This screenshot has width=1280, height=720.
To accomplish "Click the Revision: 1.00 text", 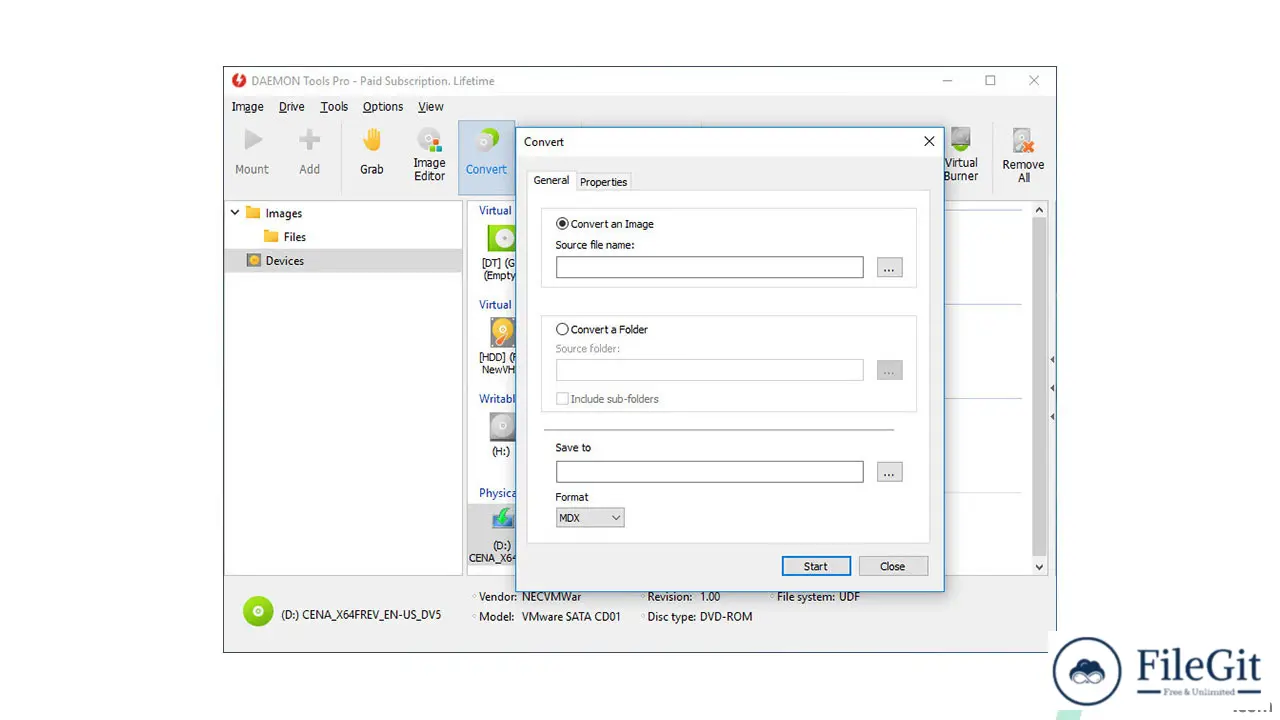I will point(684,597).
